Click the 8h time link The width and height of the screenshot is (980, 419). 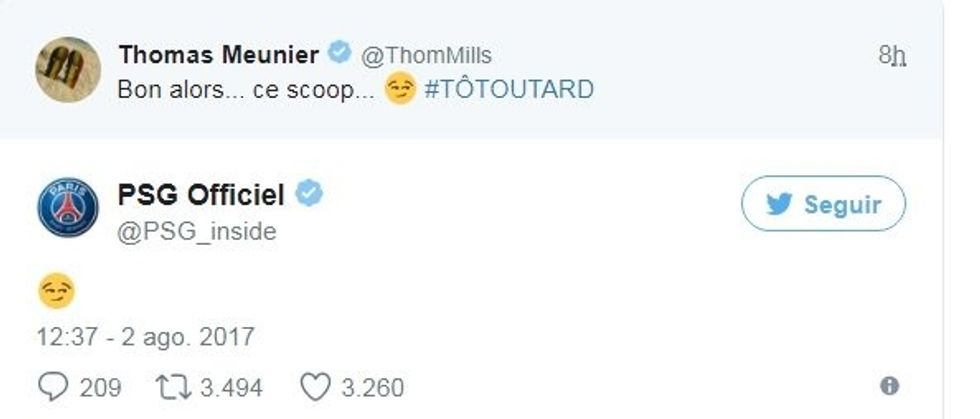pyautogui.click(x=892, y=56)
